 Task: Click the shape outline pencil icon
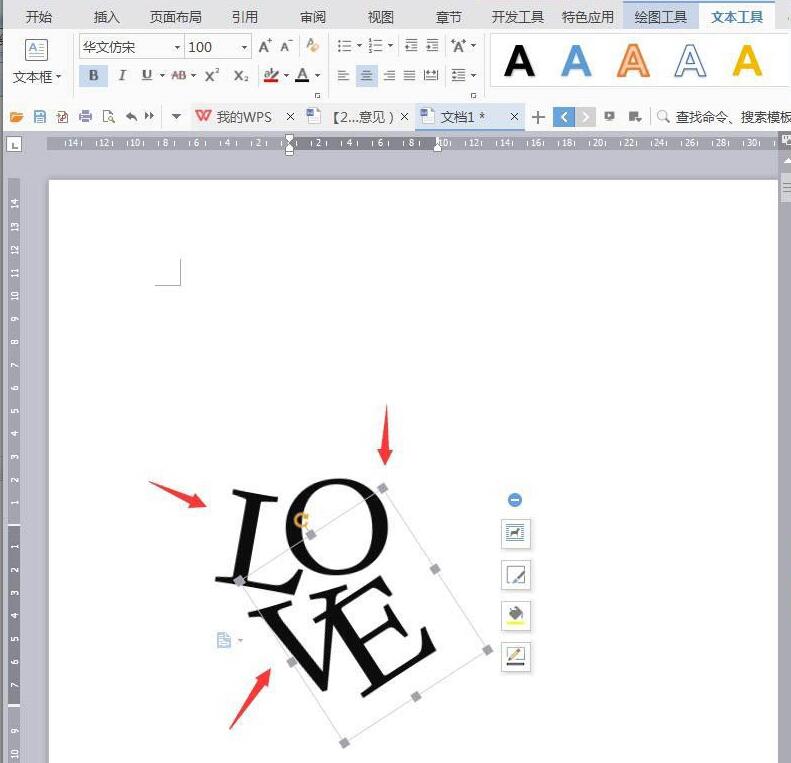[x=516, y=657]
